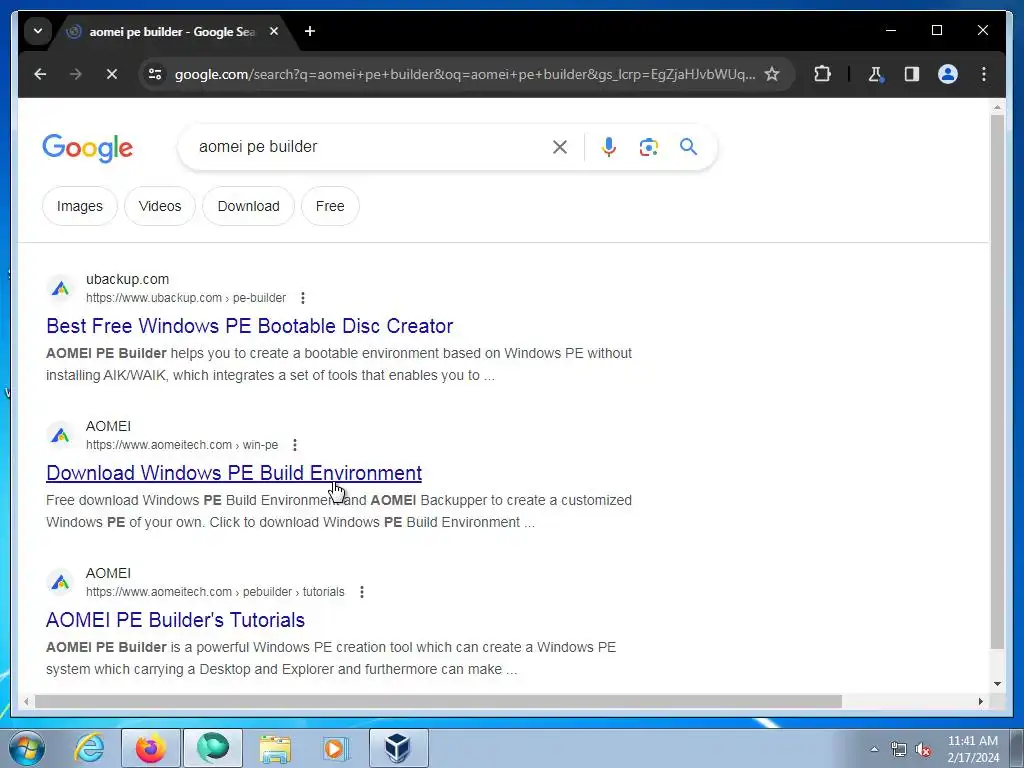Submit search with magnifier icon
This screenshot has width=1024, height=768.
tap(688, 147)
